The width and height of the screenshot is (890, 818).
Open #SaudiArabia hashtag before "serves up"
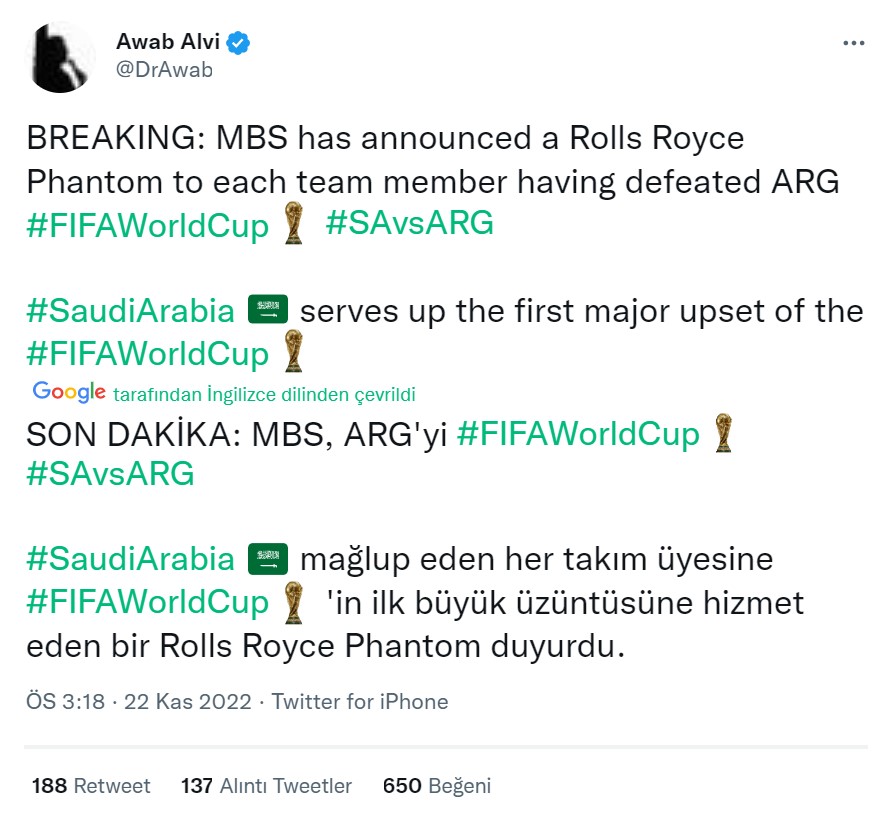click(131, 311)
